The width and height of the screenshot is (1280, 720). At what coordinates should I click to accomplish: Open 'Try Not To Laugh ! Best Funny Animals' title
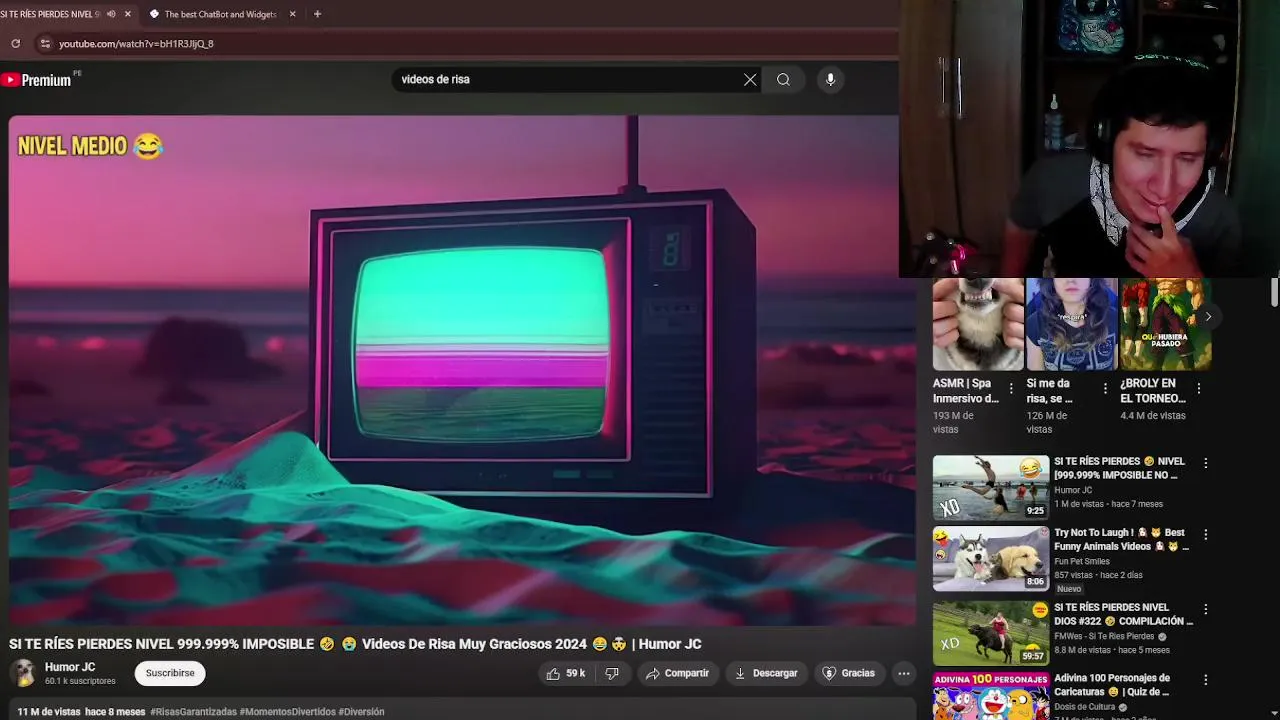pyautogui.click(x=1121, y=539)
